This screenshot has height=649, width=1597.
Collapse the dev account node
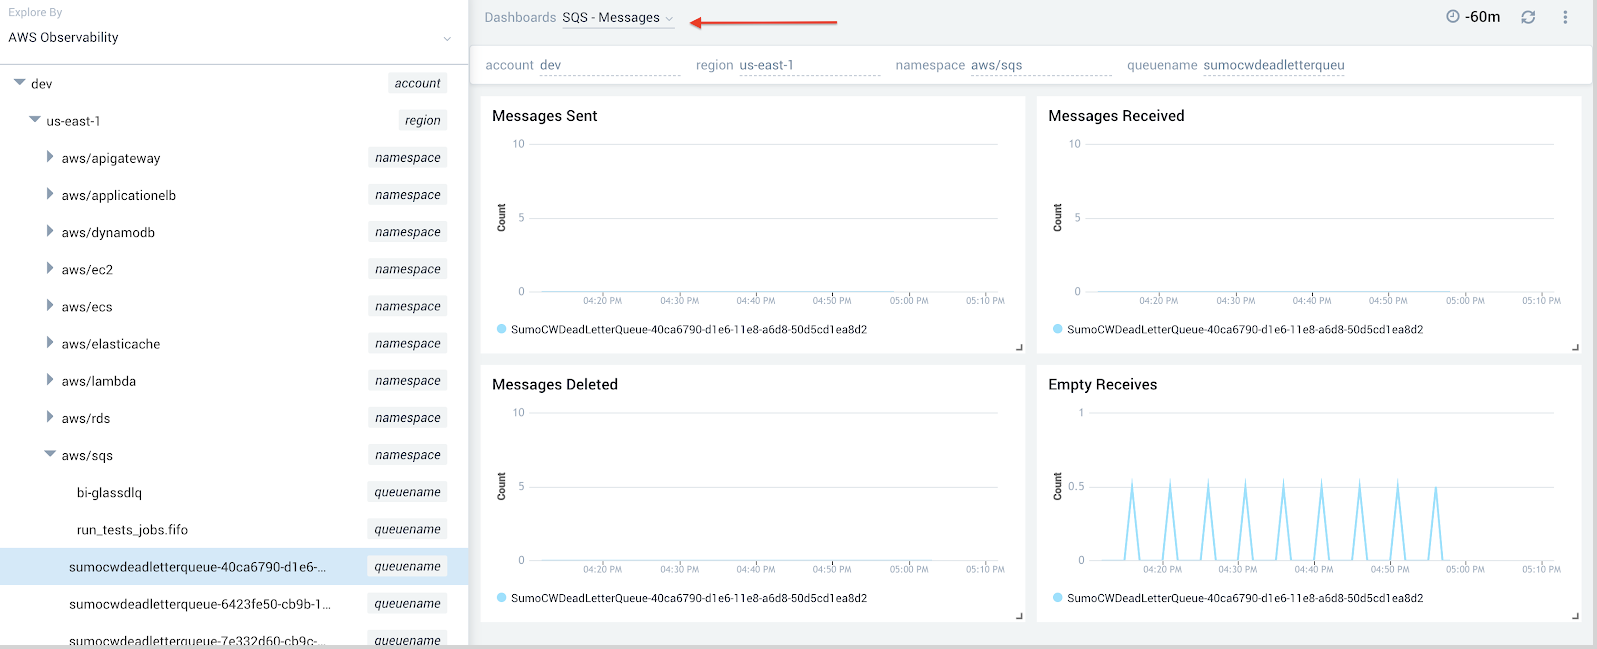19,83
